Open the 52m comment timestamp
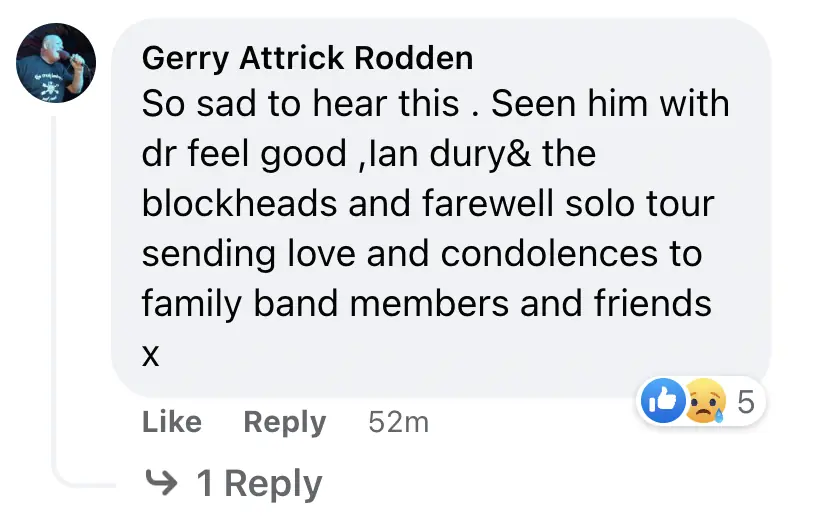The width and height of the screenshot is (824, 524). [398, 422]
